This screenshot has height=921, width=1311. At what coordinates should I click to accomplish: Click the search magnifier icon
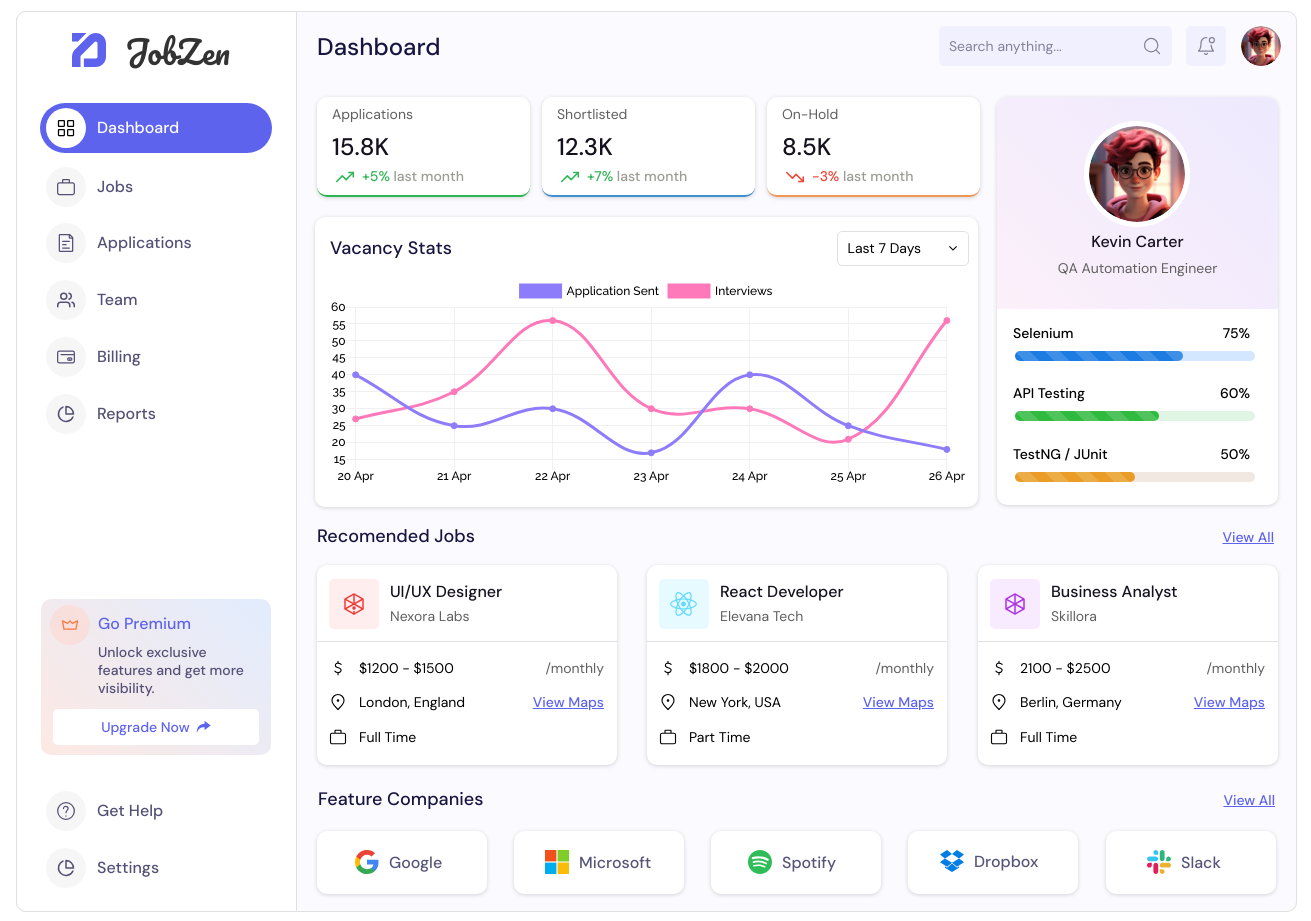click(1152, 46)
